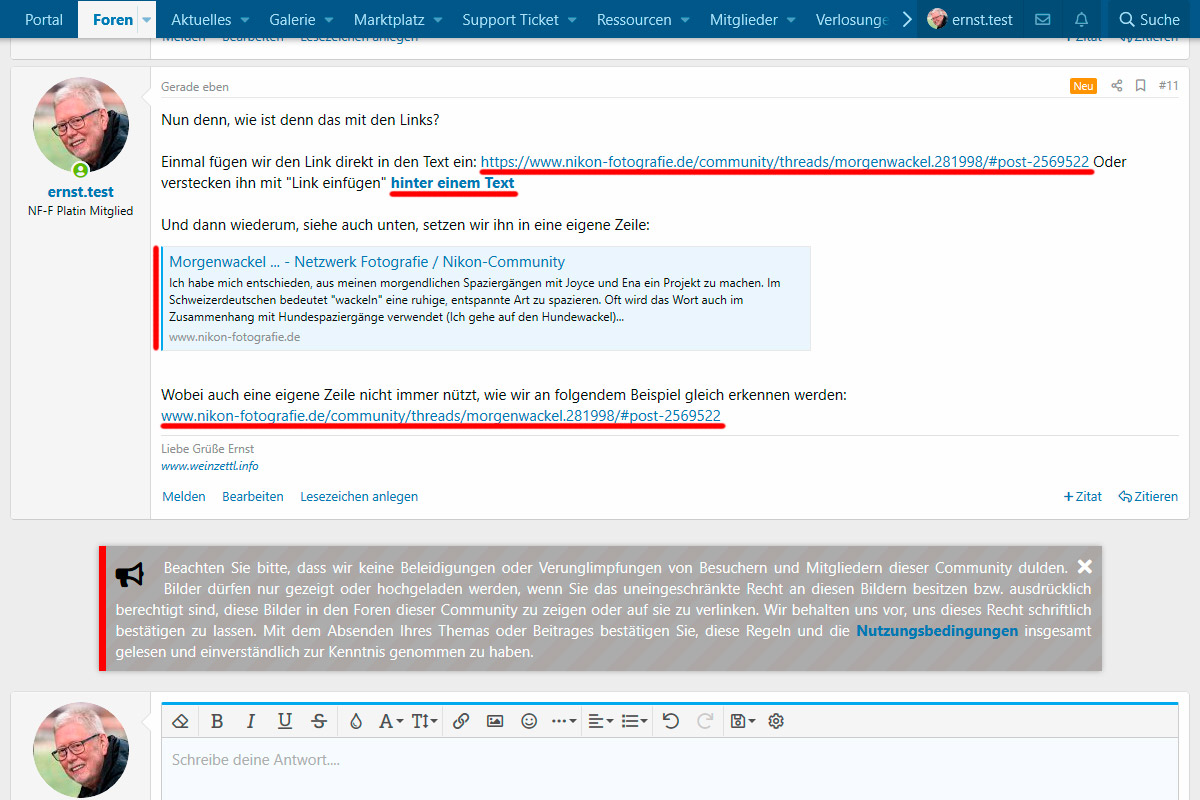Open the font size dropdown
Viewport: 1200px width, 800px height.
tap(424, 721)
